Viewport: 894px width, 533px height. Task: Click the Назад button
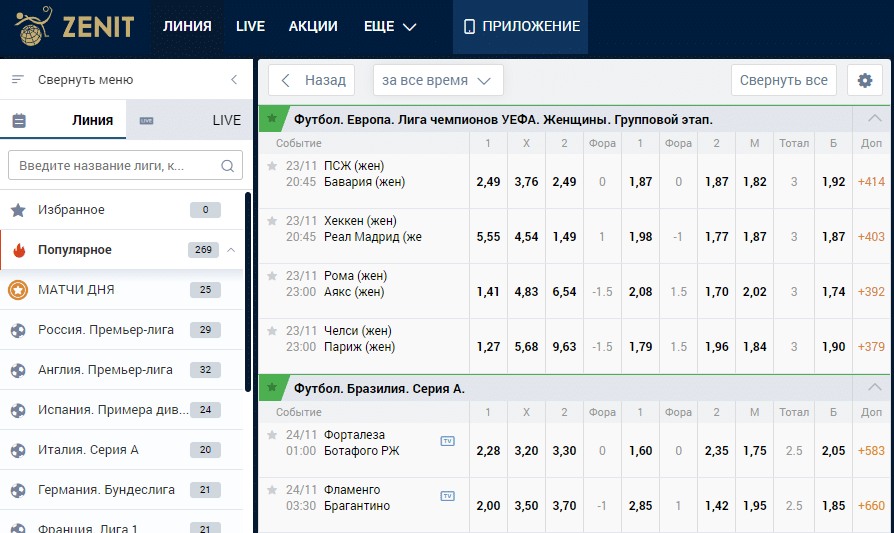point(312,80)
